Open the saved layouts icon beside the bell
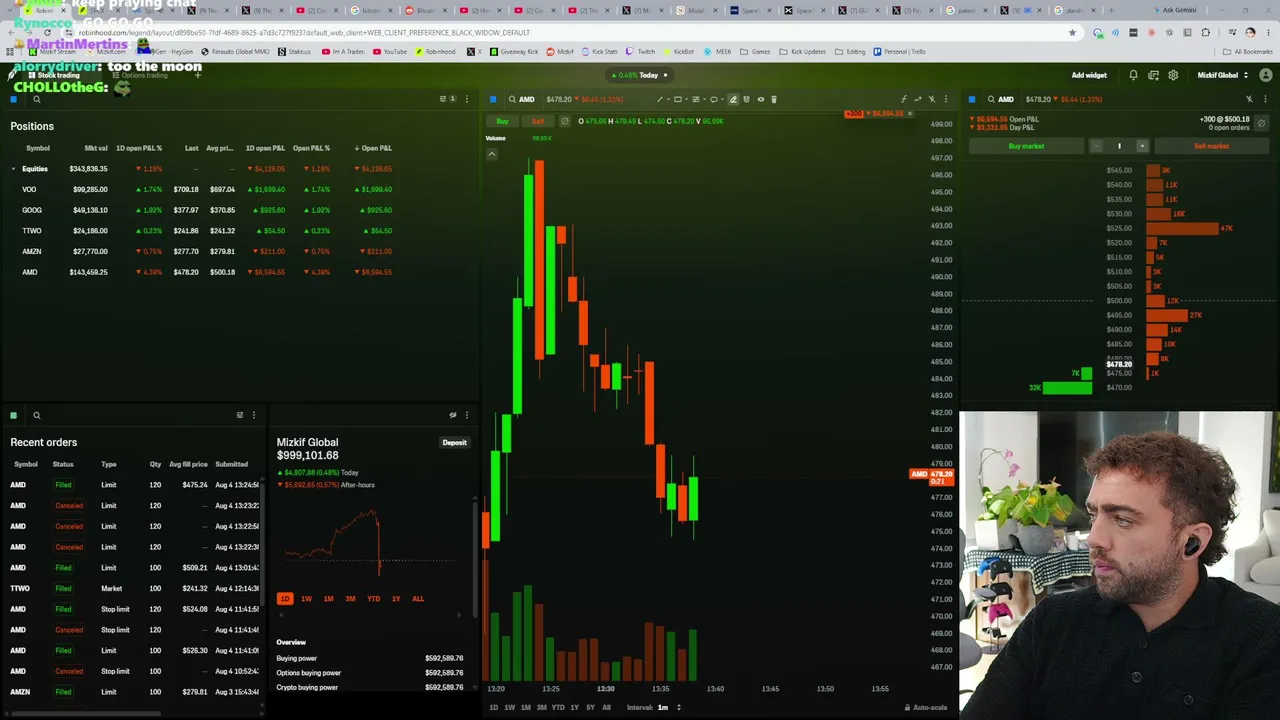The height and width of the screenshot is (720, 1280). pyautogui.click(x=1153, y=75)
